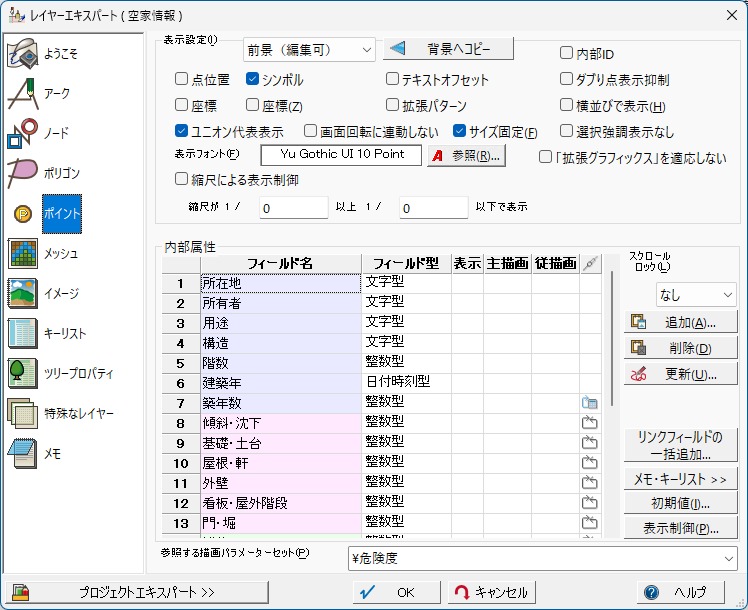
Task: Open the 前景（編集可） dropdown
Action: pyautogui.click(x=309, y=50)
